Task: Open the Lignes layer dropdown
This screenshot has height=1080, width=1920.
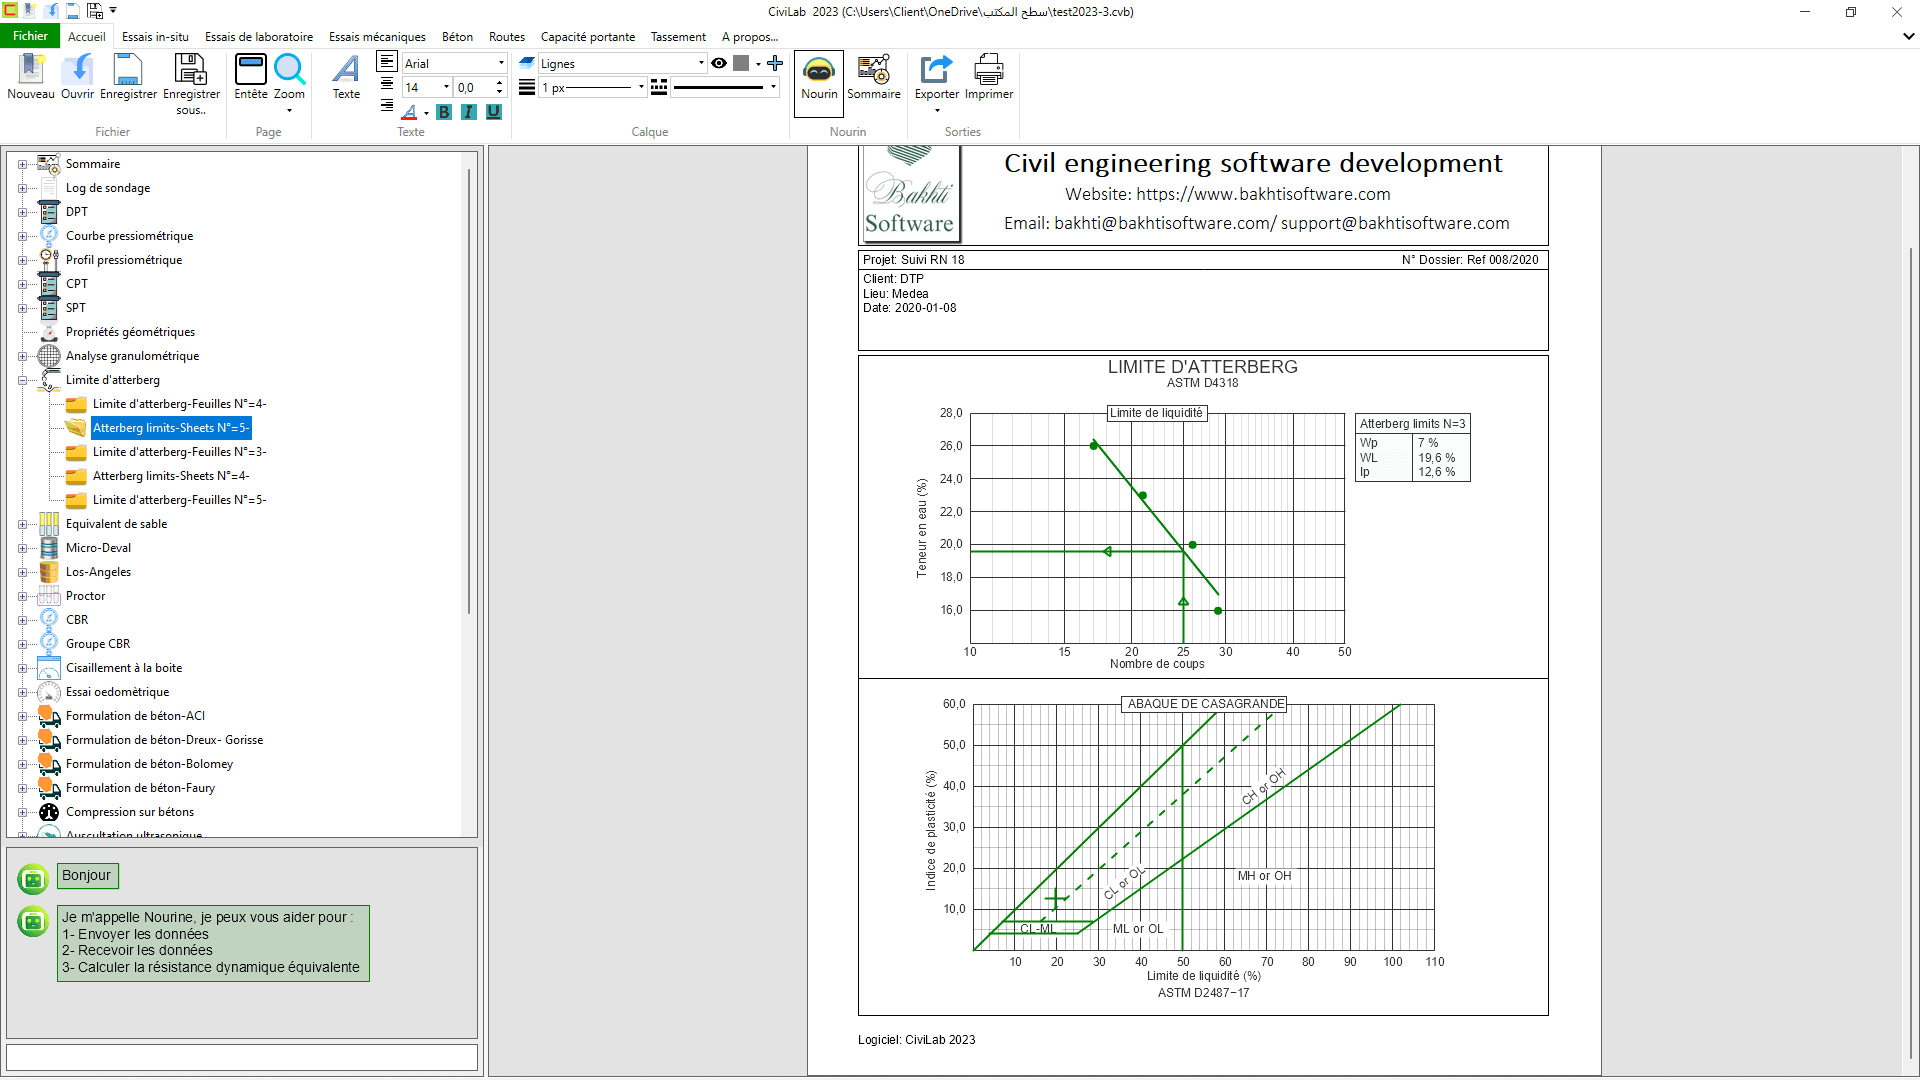Action: (701, 63)
